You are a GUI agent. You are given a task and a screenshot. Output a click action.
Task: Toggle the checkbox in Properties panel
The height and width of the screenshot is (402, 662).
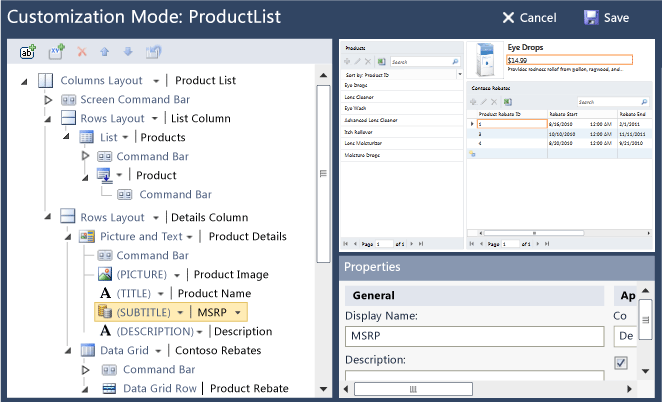(621, 363)
